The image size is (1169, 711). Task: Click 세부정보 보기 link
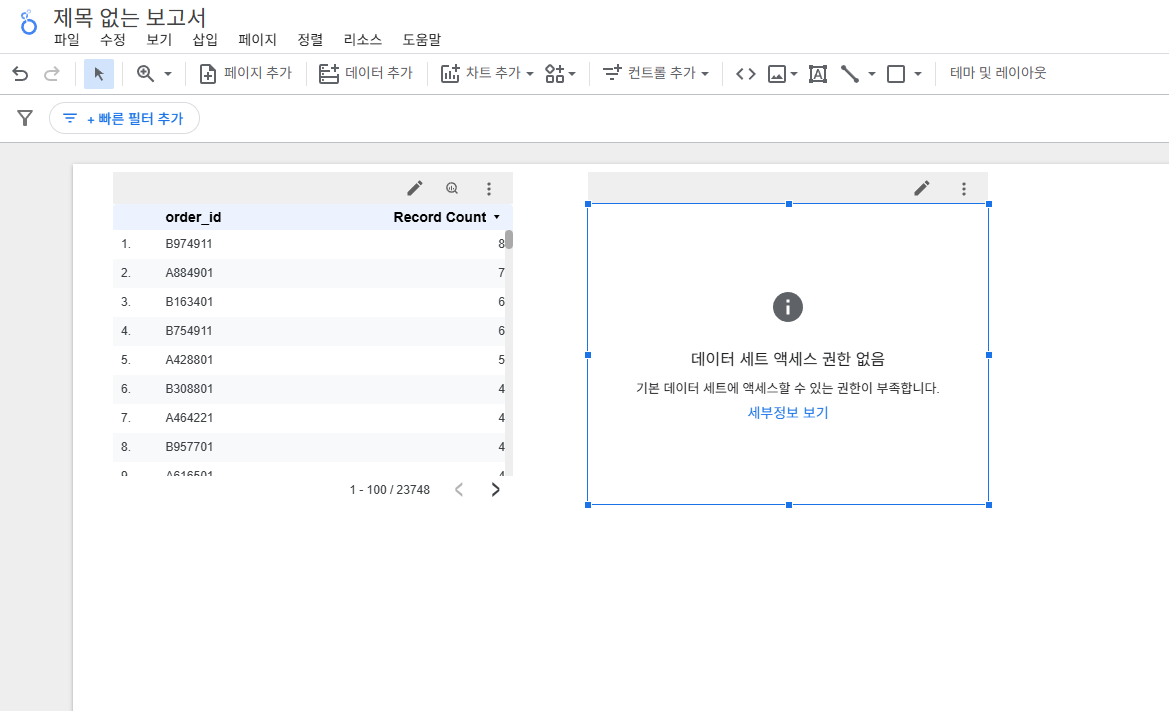click(x=788, y=412)
